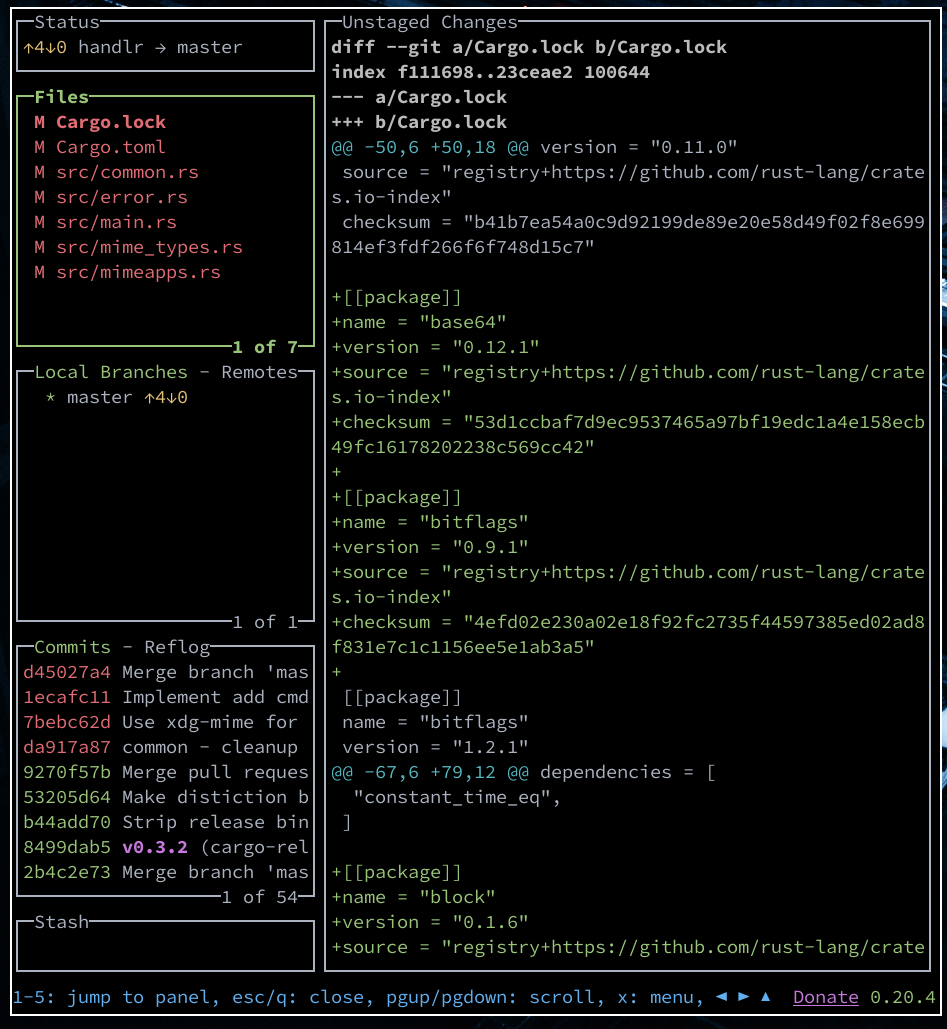
Task: Select commit d45027a4 Merge branch
Action: pyautogui.click(x=165, y=672)
